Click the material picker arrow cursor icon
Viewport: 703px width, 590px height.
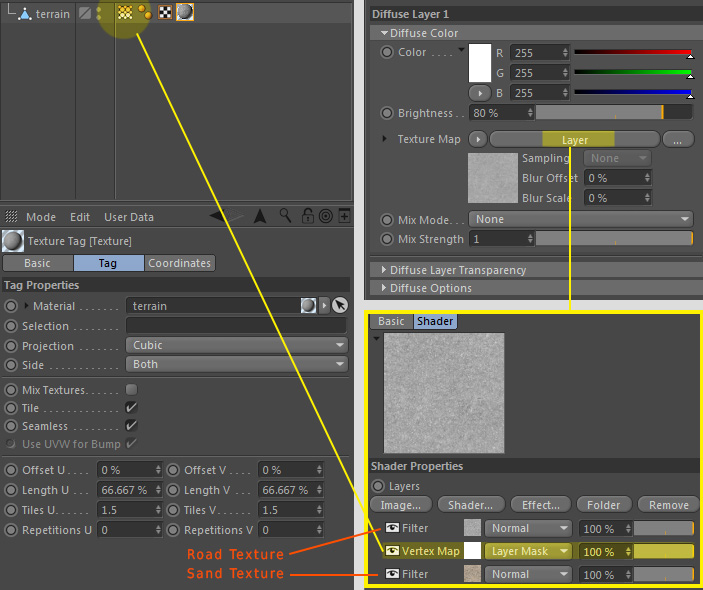click(340, 306)
